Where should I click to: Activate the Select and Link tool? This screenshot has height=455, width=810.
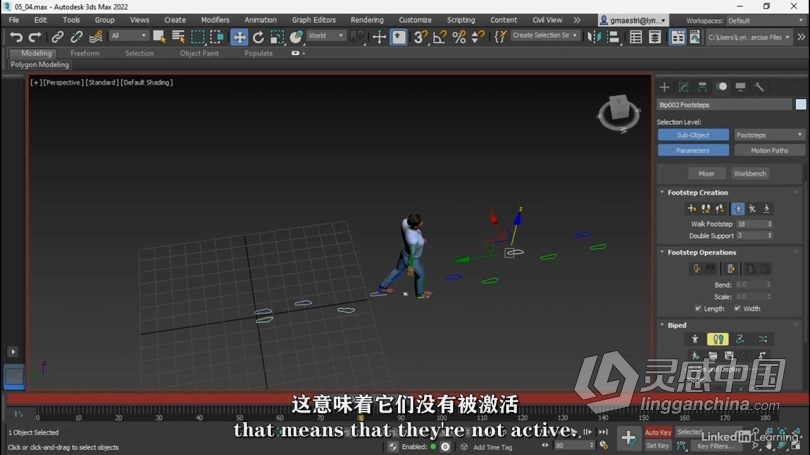(57, 37)
